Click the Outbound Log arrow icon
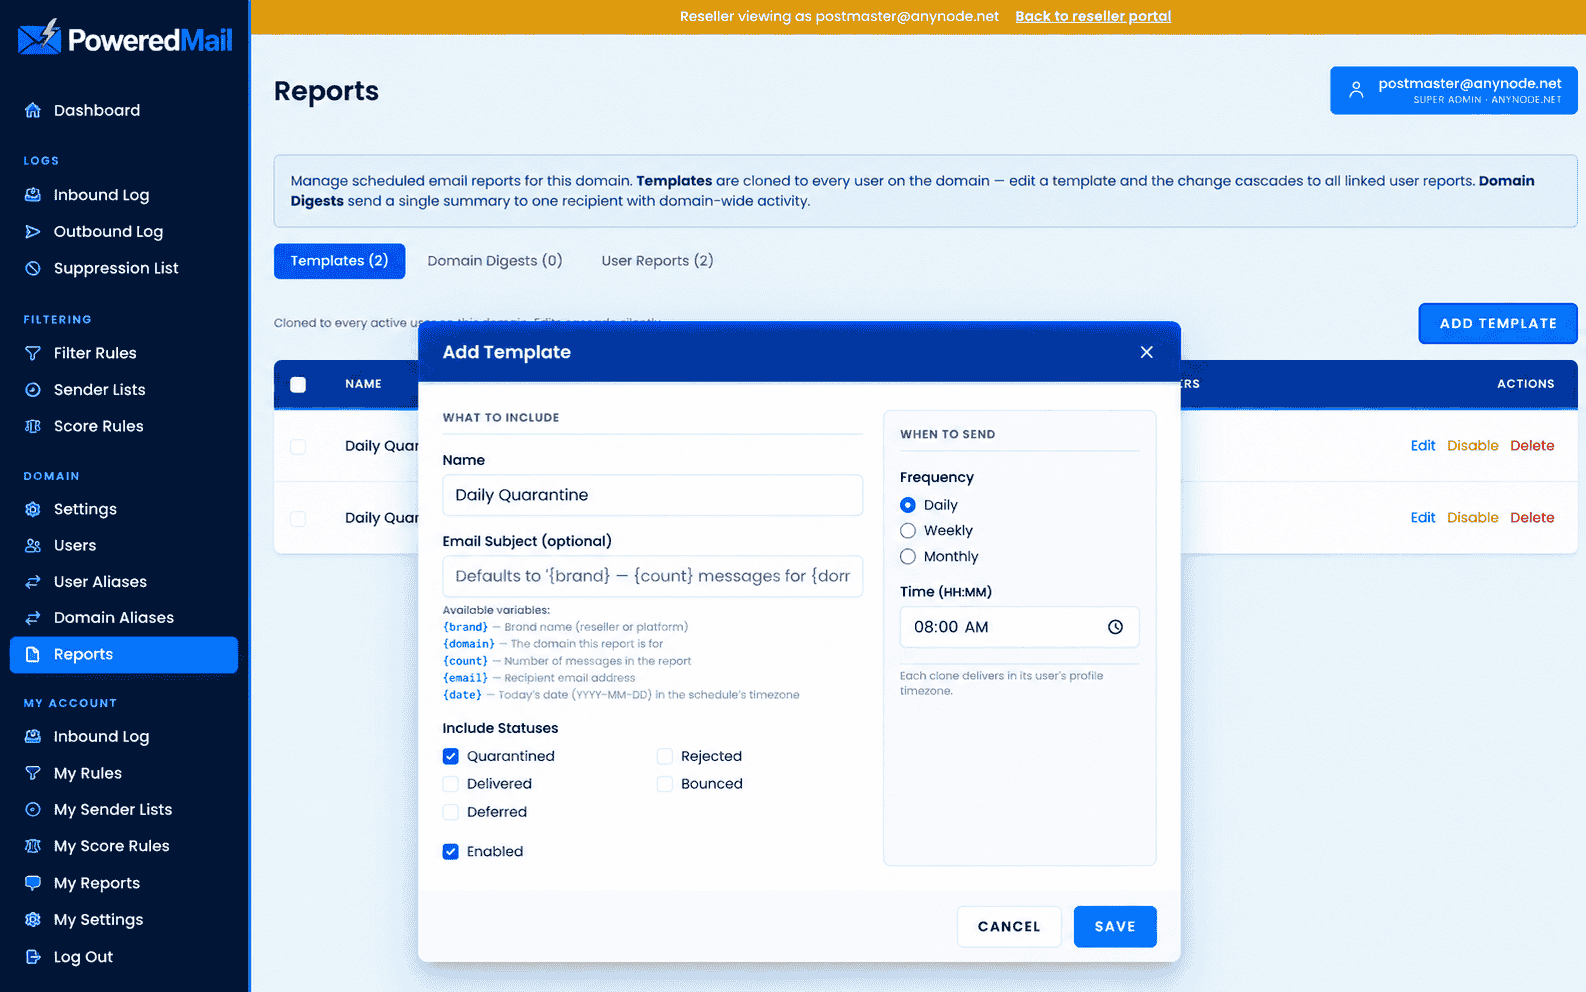The height and width of the screenshot is (992, 1586). [x=33, y=232]
